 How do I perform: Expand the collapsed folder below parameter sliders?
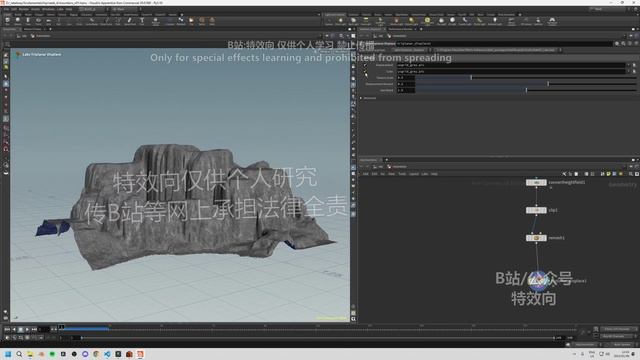[x=361, y=98]
